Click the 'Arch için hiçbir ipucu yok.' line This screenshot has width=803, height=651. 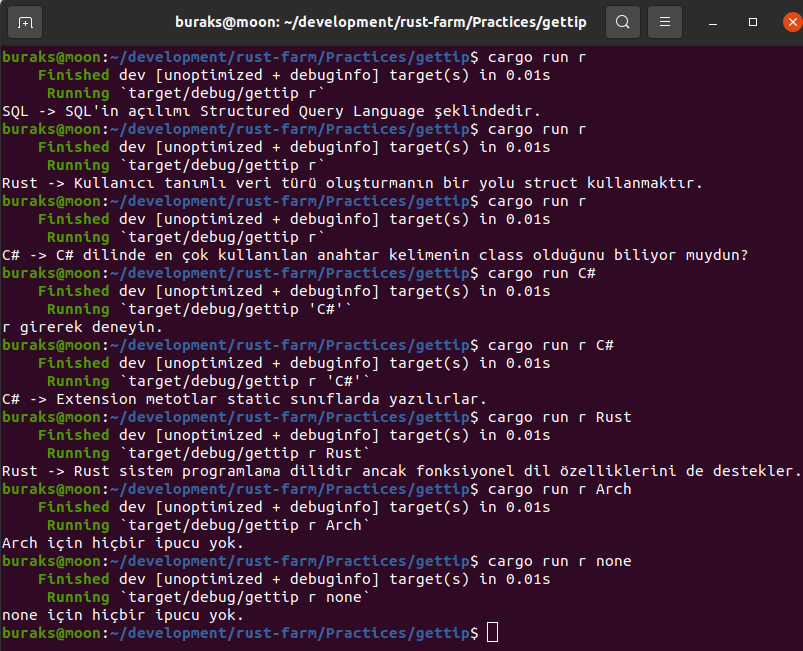click(x=123, y=543)
